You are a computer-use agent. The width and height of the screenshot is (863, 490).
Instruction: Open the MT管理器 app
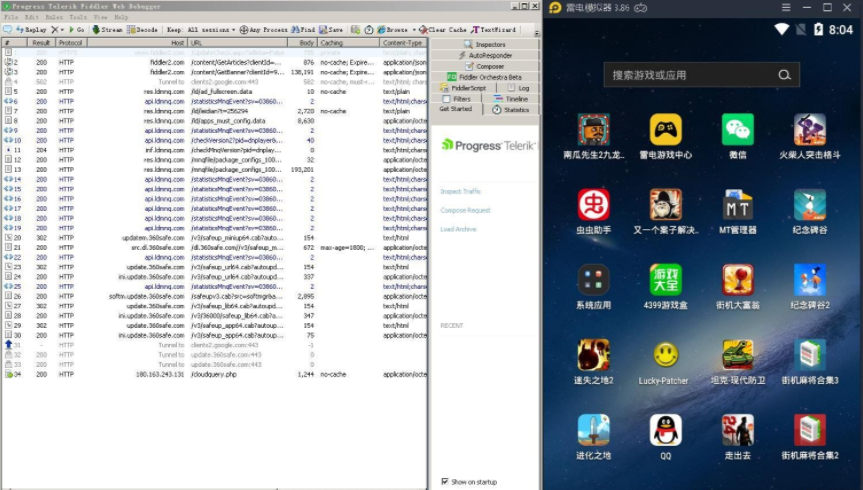(x=738, y=211)
